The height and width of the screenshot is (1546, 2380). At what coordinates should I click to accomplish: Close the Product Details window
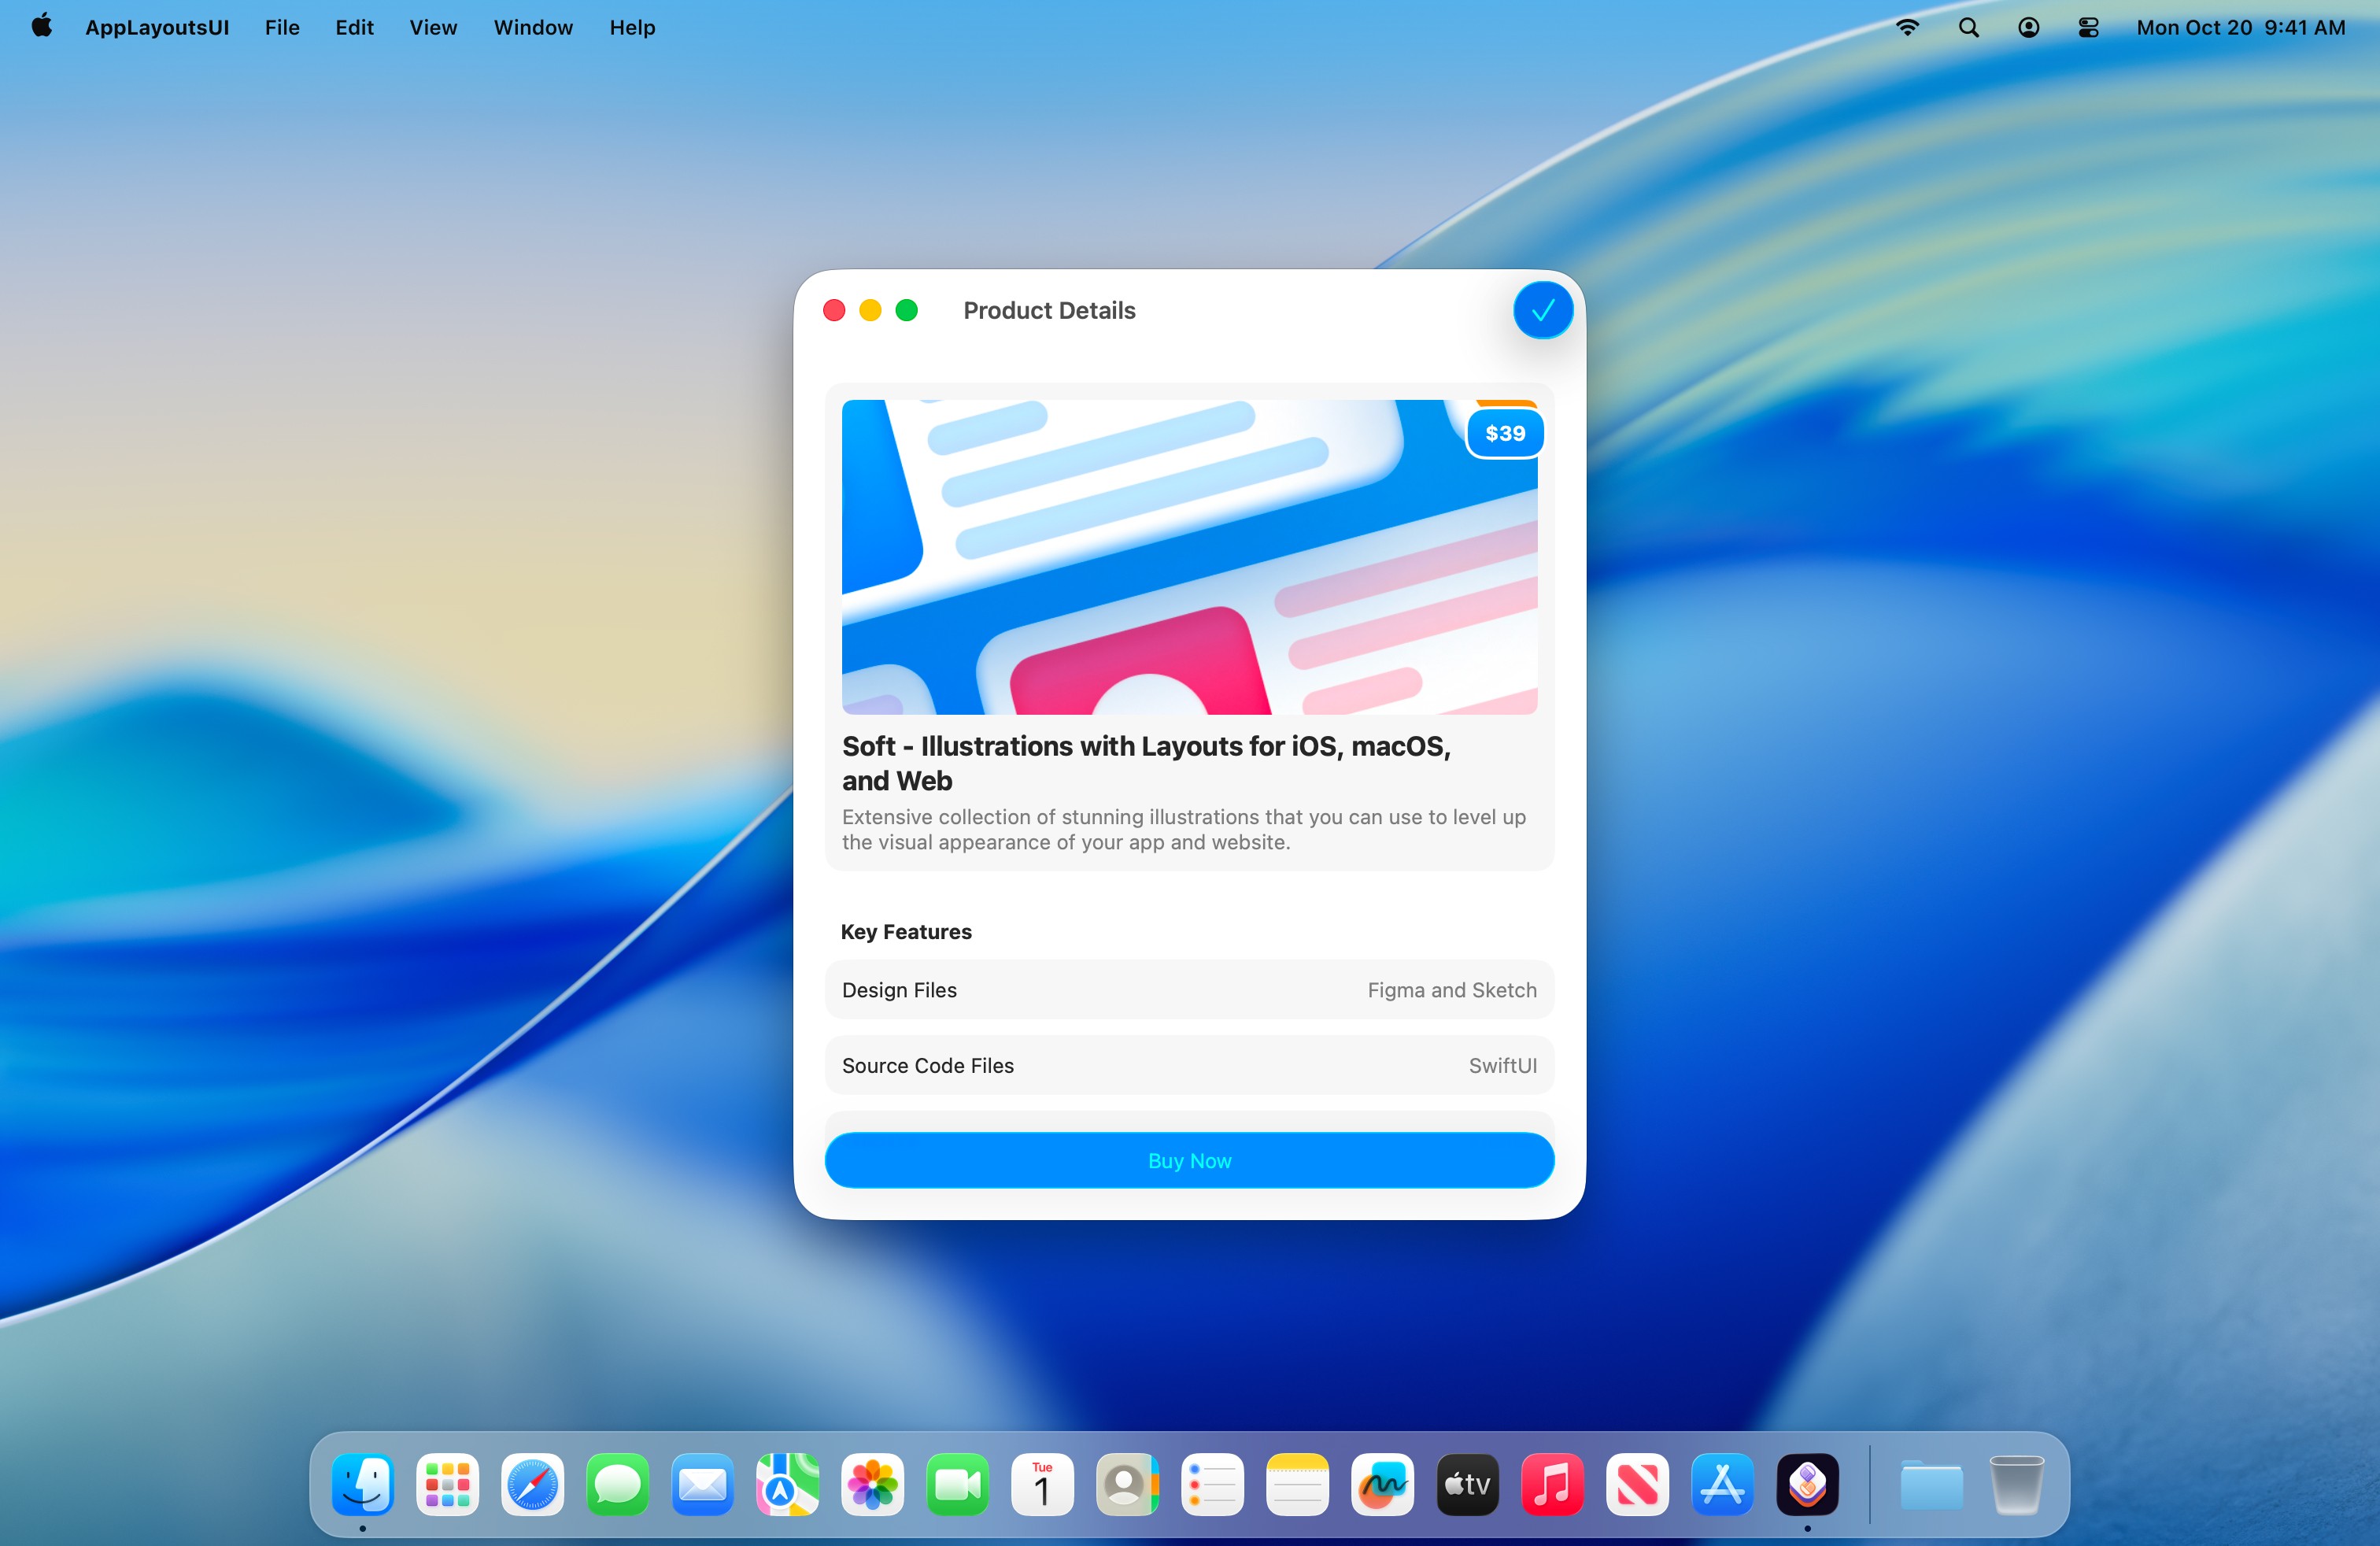pos(834,311)
